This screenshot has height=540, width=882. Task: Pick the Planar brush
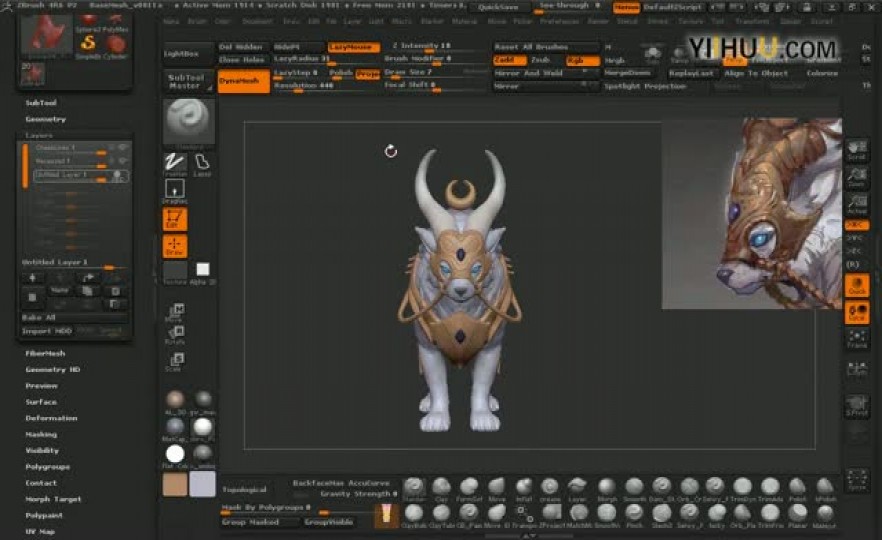point(798,515)
